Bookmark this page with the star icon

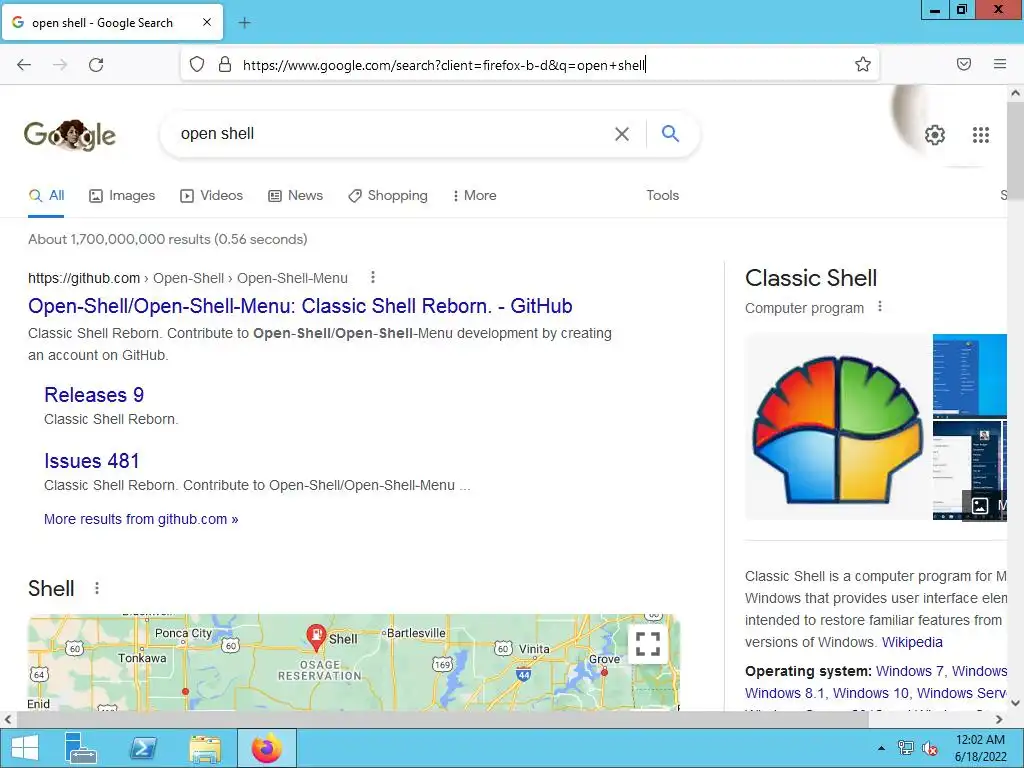click(x=863, y=64)
